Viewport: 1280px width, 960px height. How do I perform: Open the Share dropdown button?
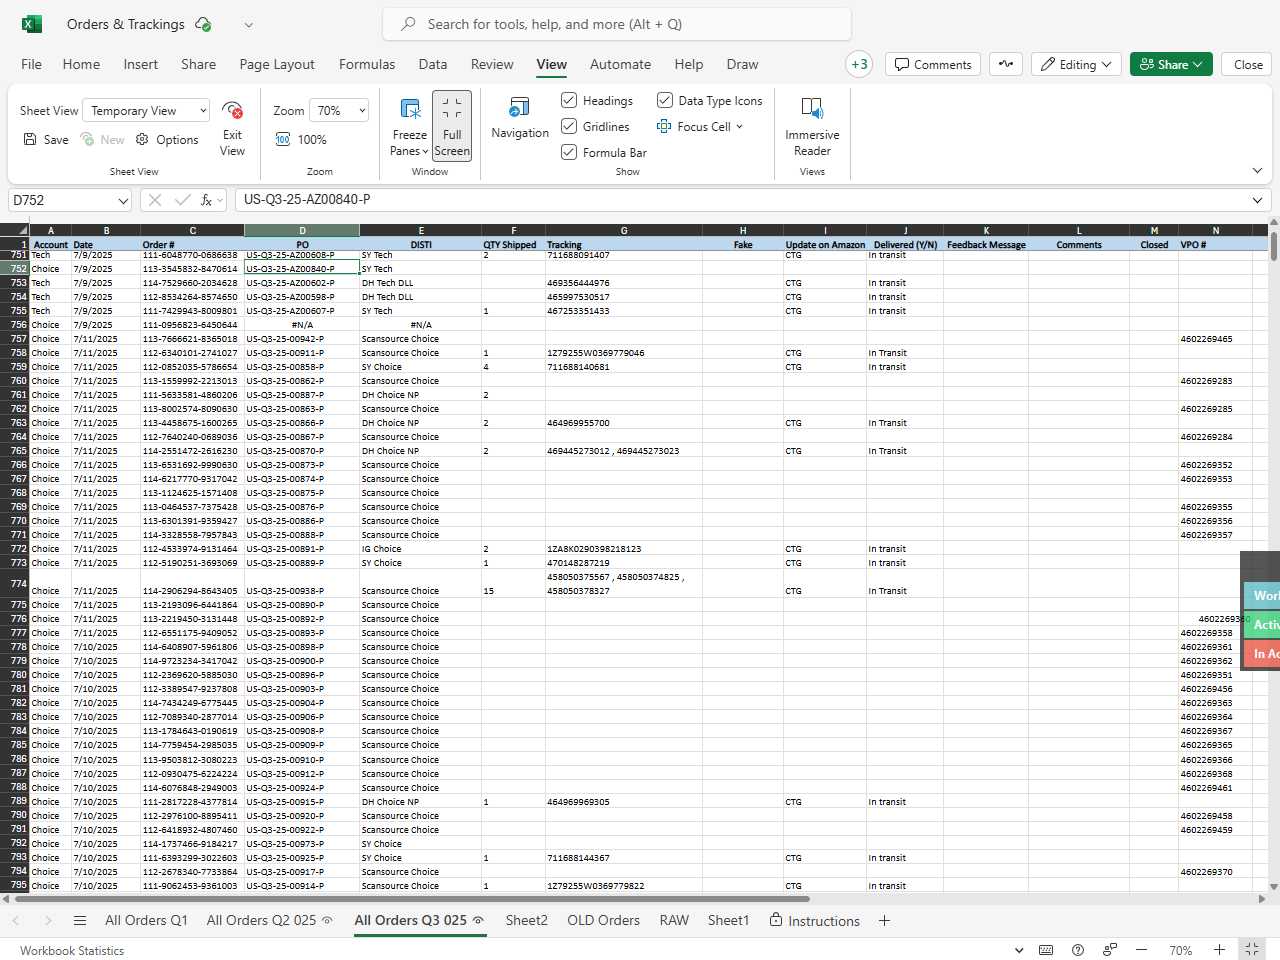point(1172,64)
